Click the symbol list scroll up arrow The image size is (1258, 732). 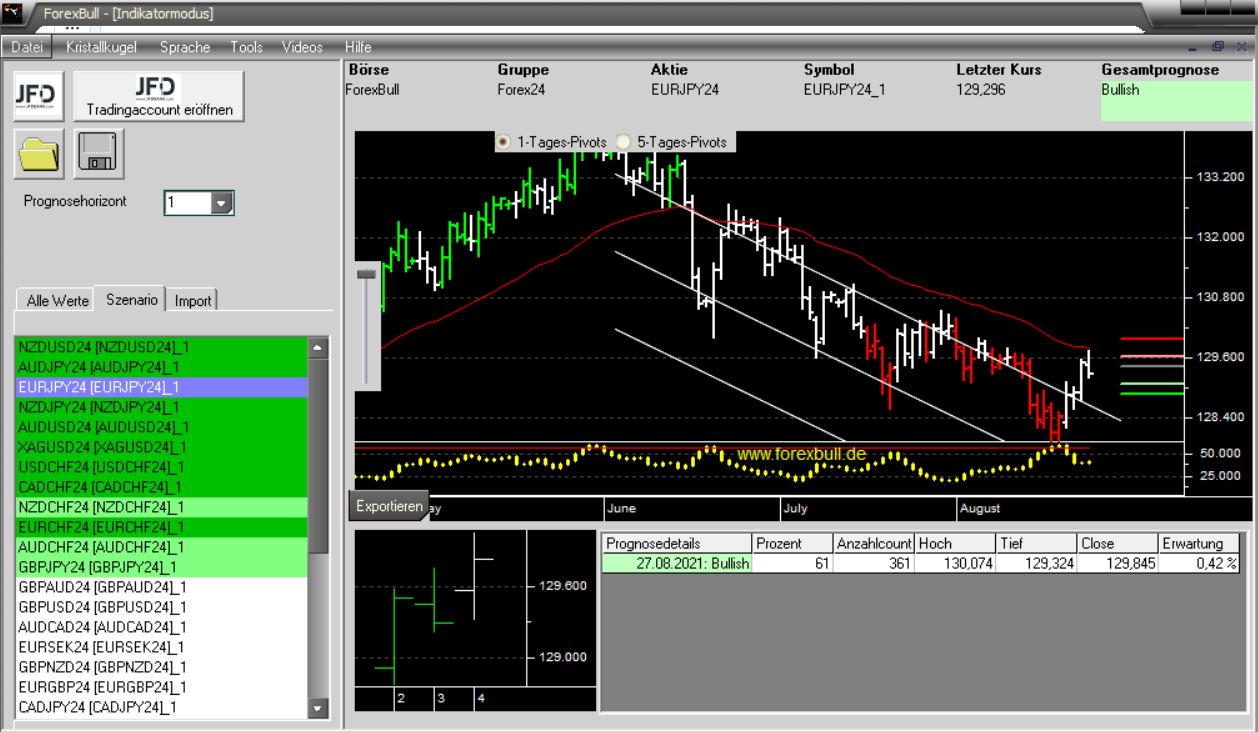coord(318,348)
